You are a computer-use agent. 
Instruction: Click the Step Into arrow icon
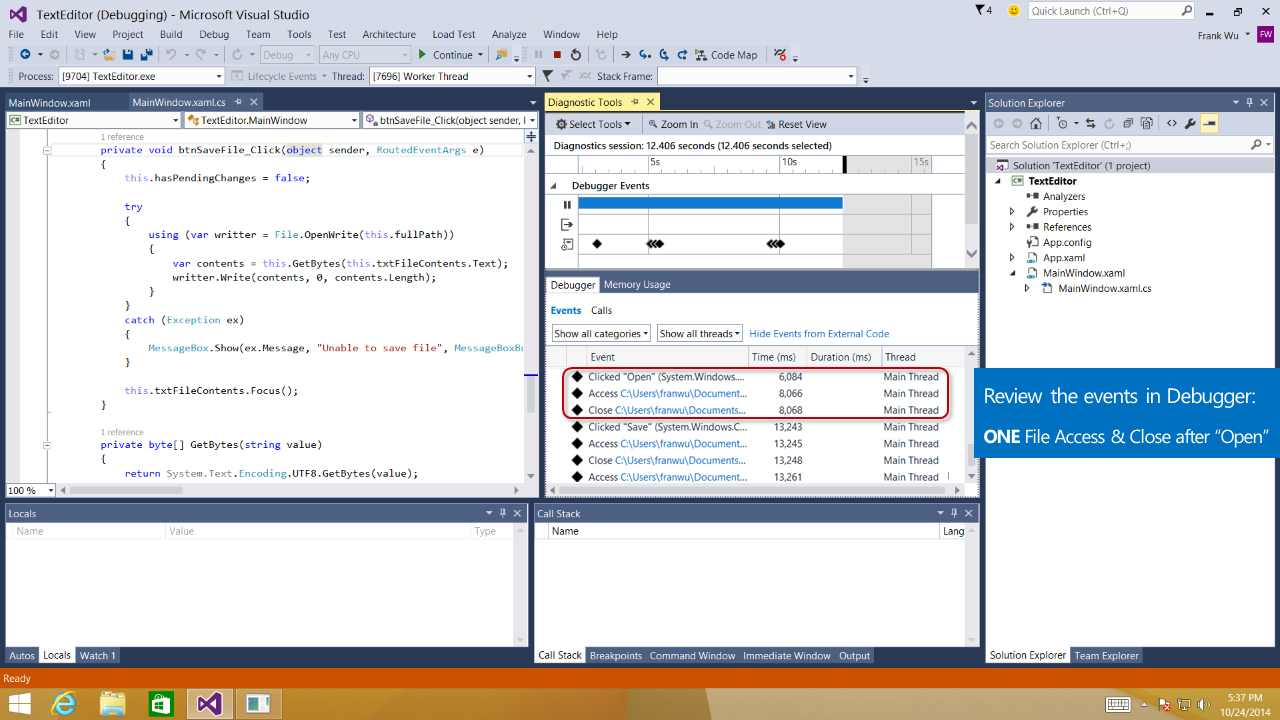click(644, 55)
